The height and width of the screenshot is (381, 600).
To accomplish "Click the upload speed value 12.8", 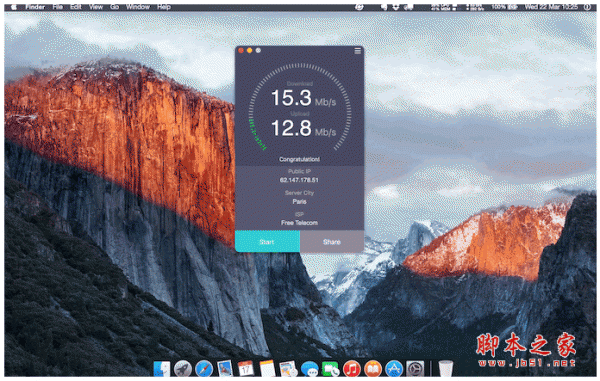I will [x=292, y=128].
